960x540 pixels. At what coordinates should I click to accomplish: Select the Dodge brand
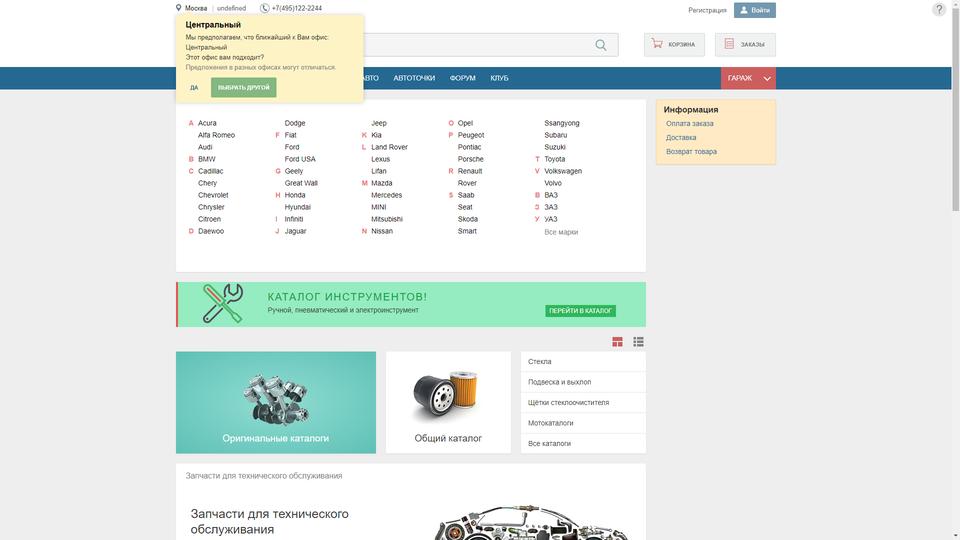(294, 123)
